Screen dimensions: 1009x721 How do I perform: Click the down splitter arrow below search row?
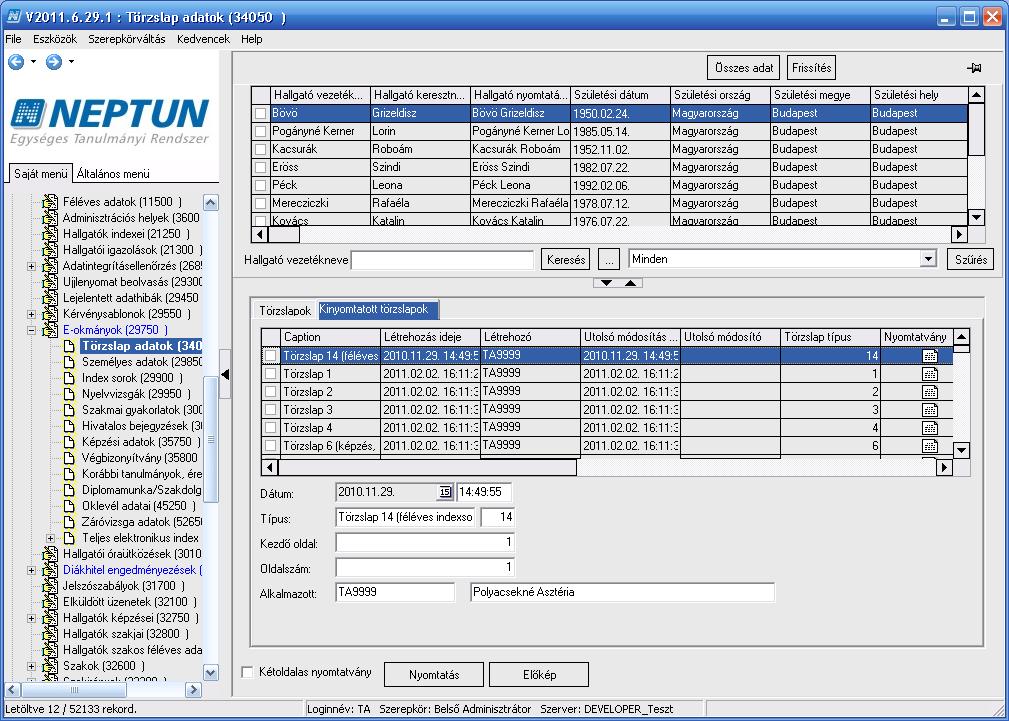(606, 283)
